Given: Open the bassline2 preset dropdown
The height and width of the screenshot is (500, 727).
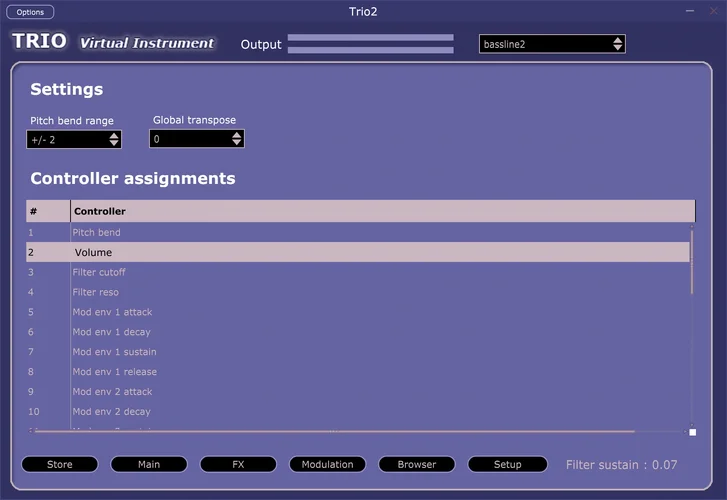Looking at the screenshot, I should (x=552, y=44).
